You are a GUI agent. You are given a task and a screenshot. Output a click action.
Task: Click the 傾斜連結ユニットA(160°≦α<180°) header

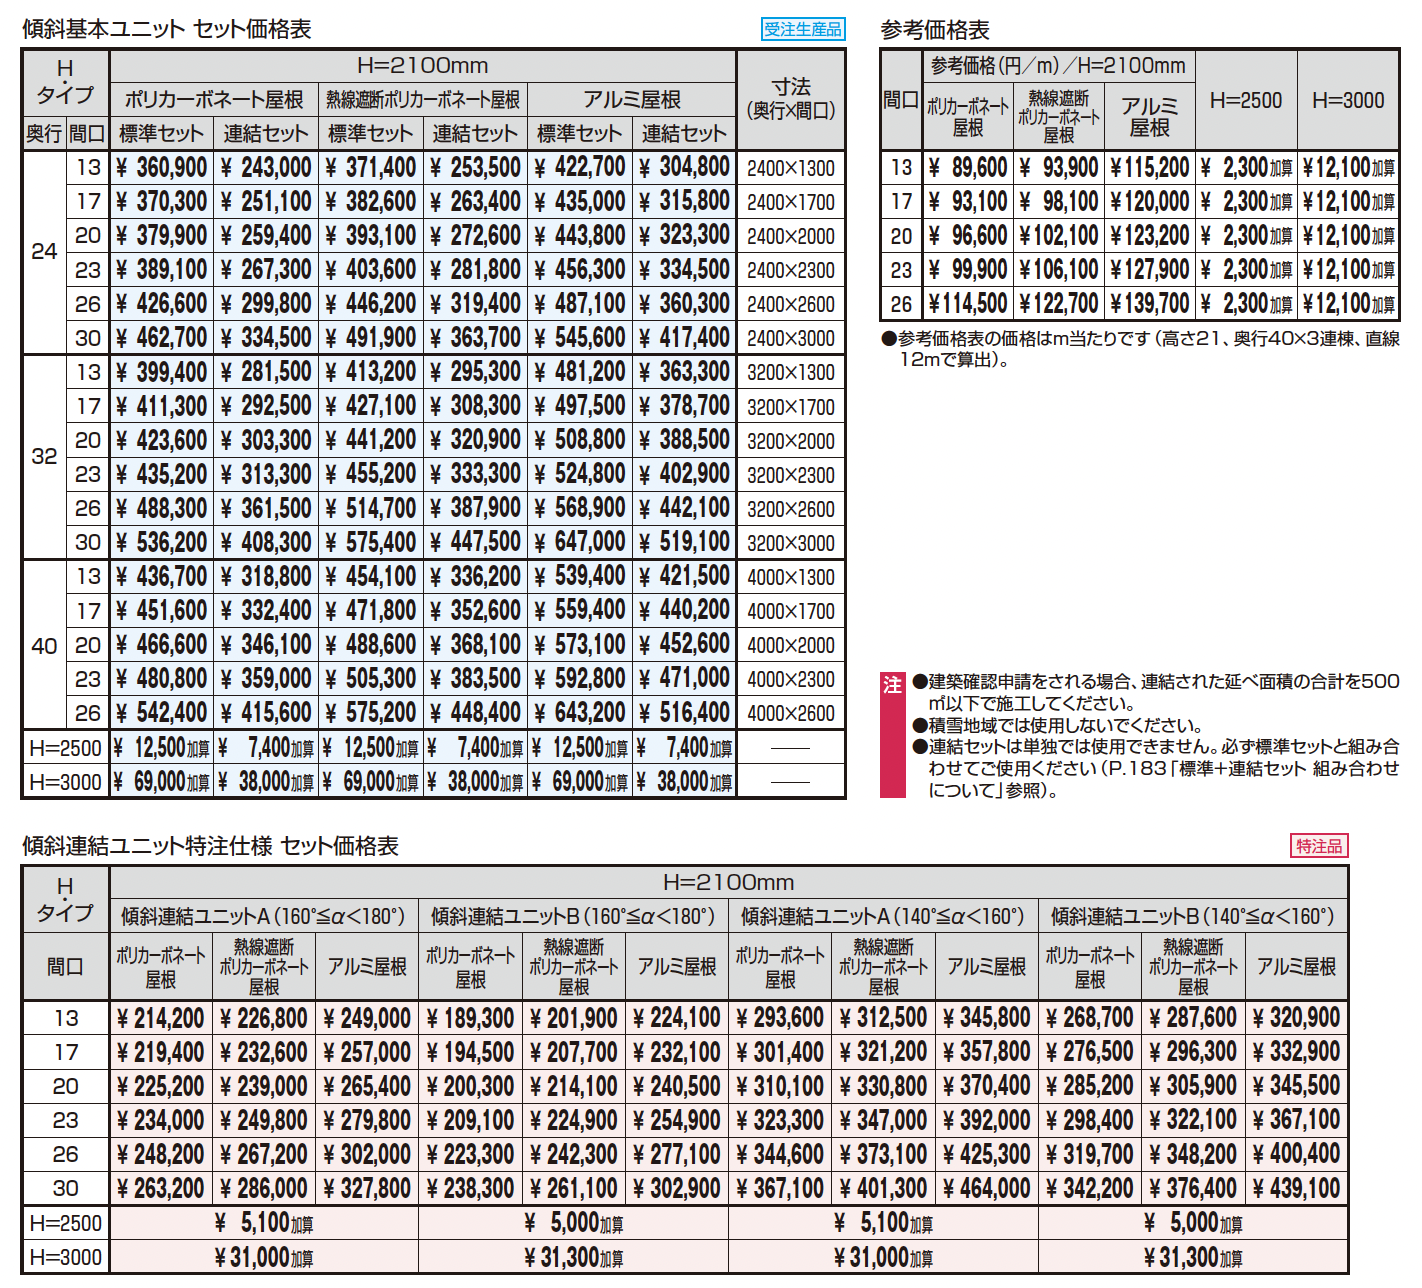(x=263, y=917)
